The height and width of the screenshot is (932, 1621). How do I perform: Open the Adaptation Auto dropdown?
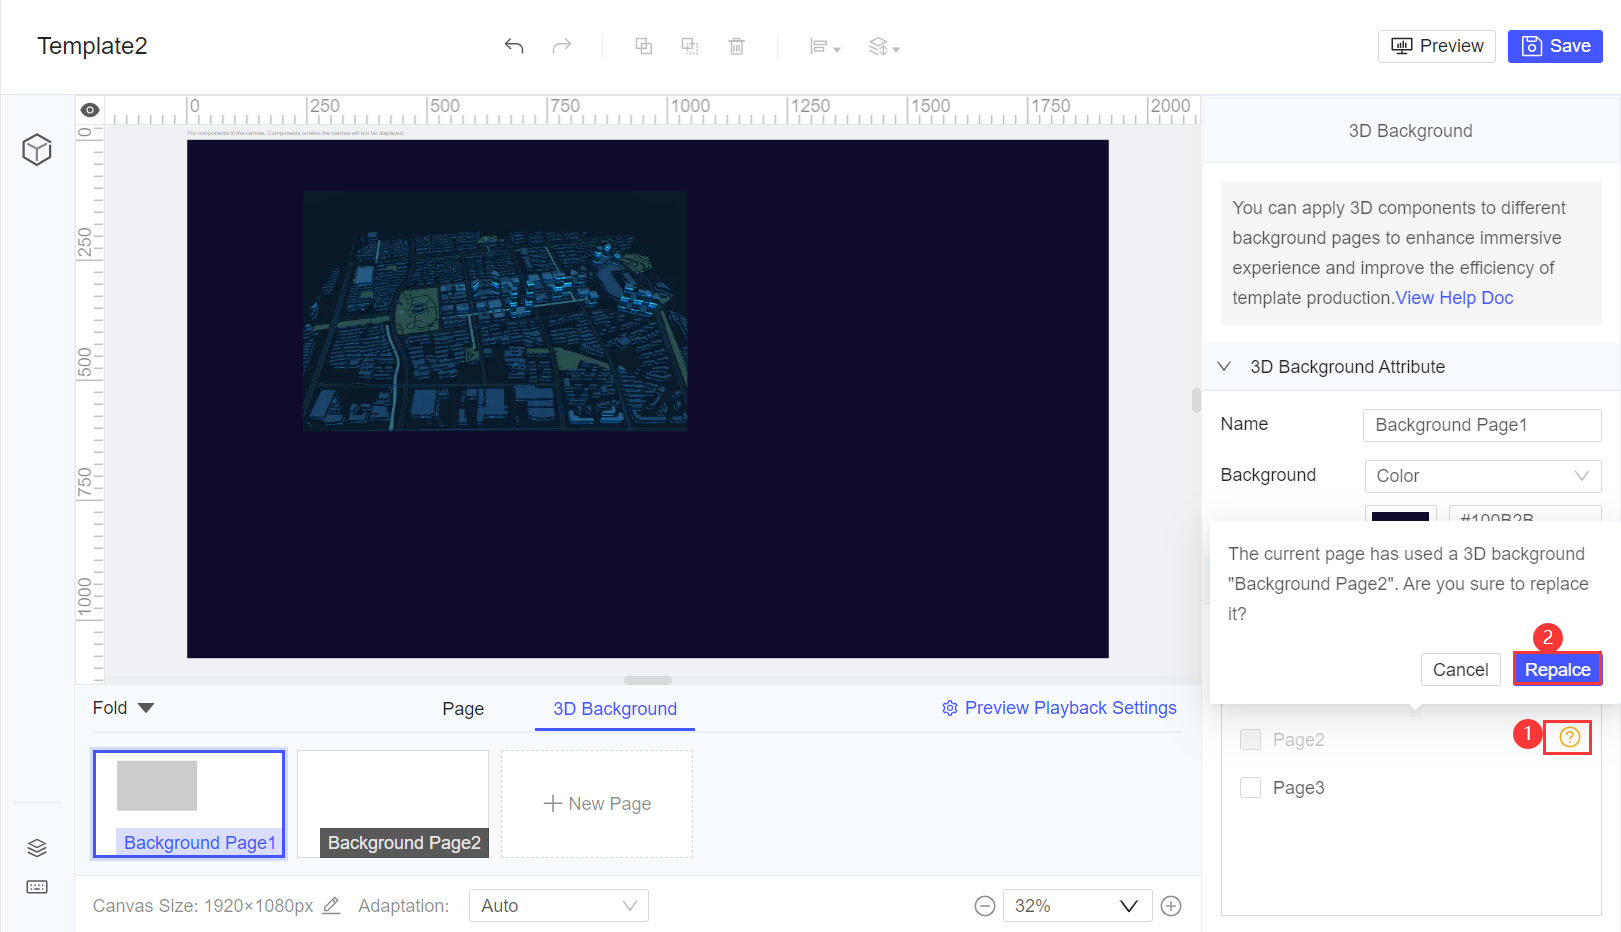[x=558, y=905]
